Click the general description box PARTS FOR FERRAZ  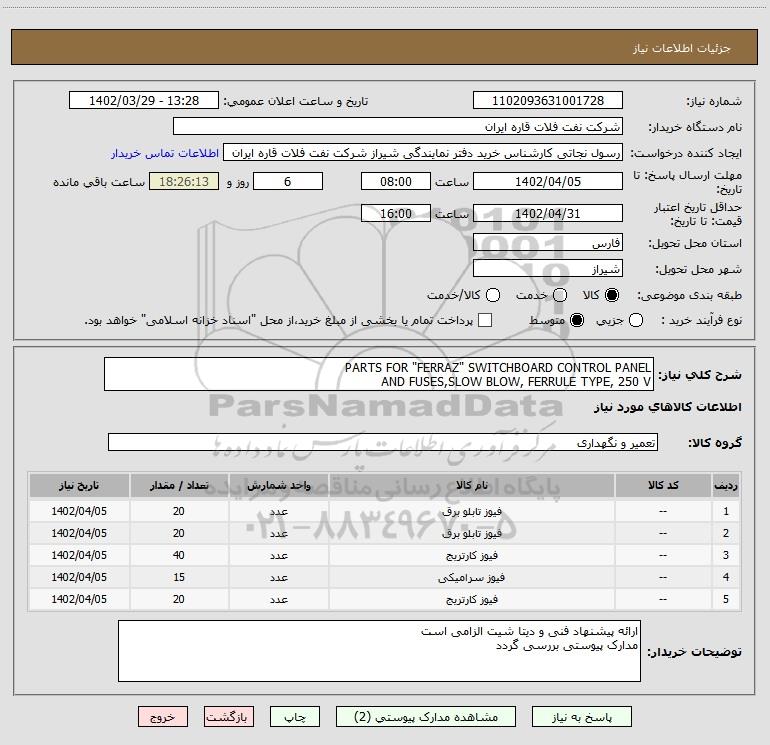tap(379, 374)
